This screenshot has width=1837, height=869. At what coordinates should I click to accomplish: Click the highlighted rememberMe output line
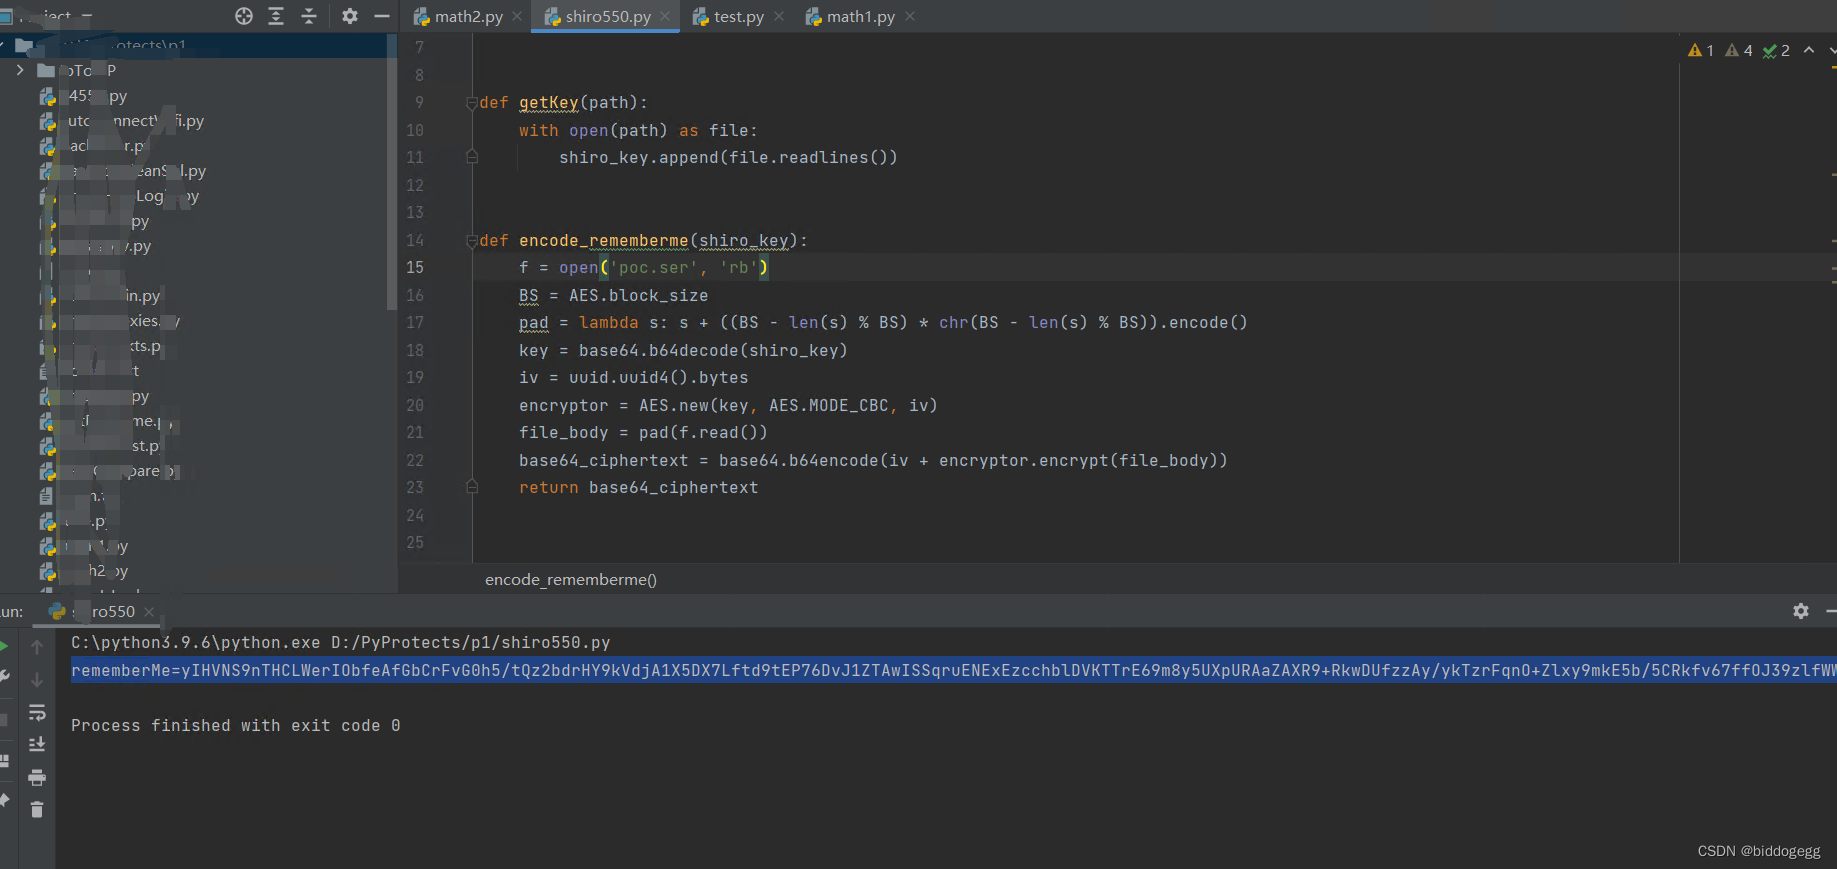[x=954, y=670]
